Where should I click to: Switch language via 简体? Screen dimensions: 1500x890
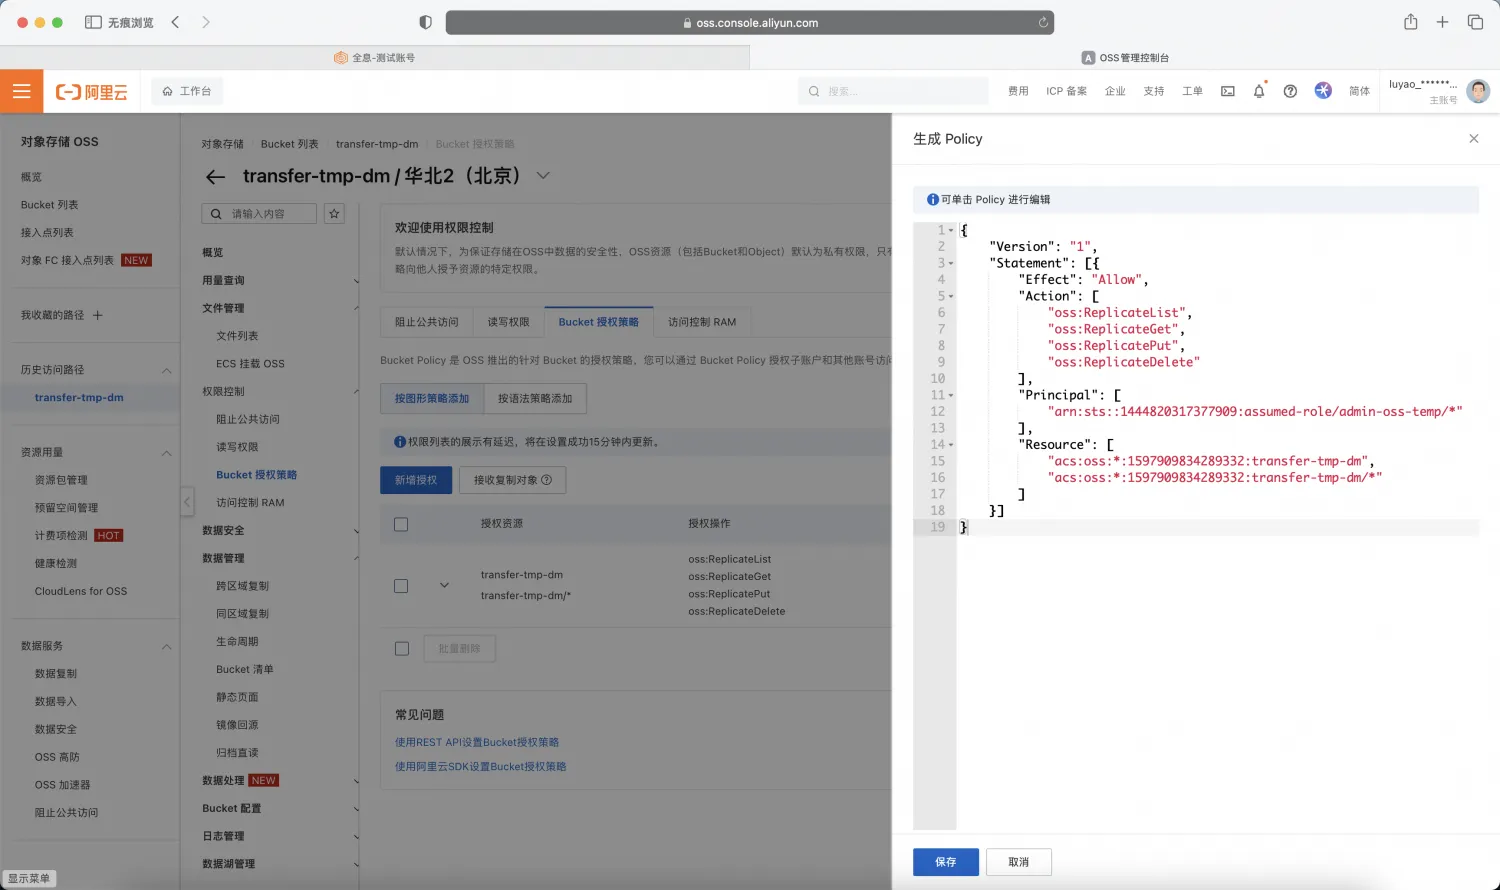point(1359,91)
